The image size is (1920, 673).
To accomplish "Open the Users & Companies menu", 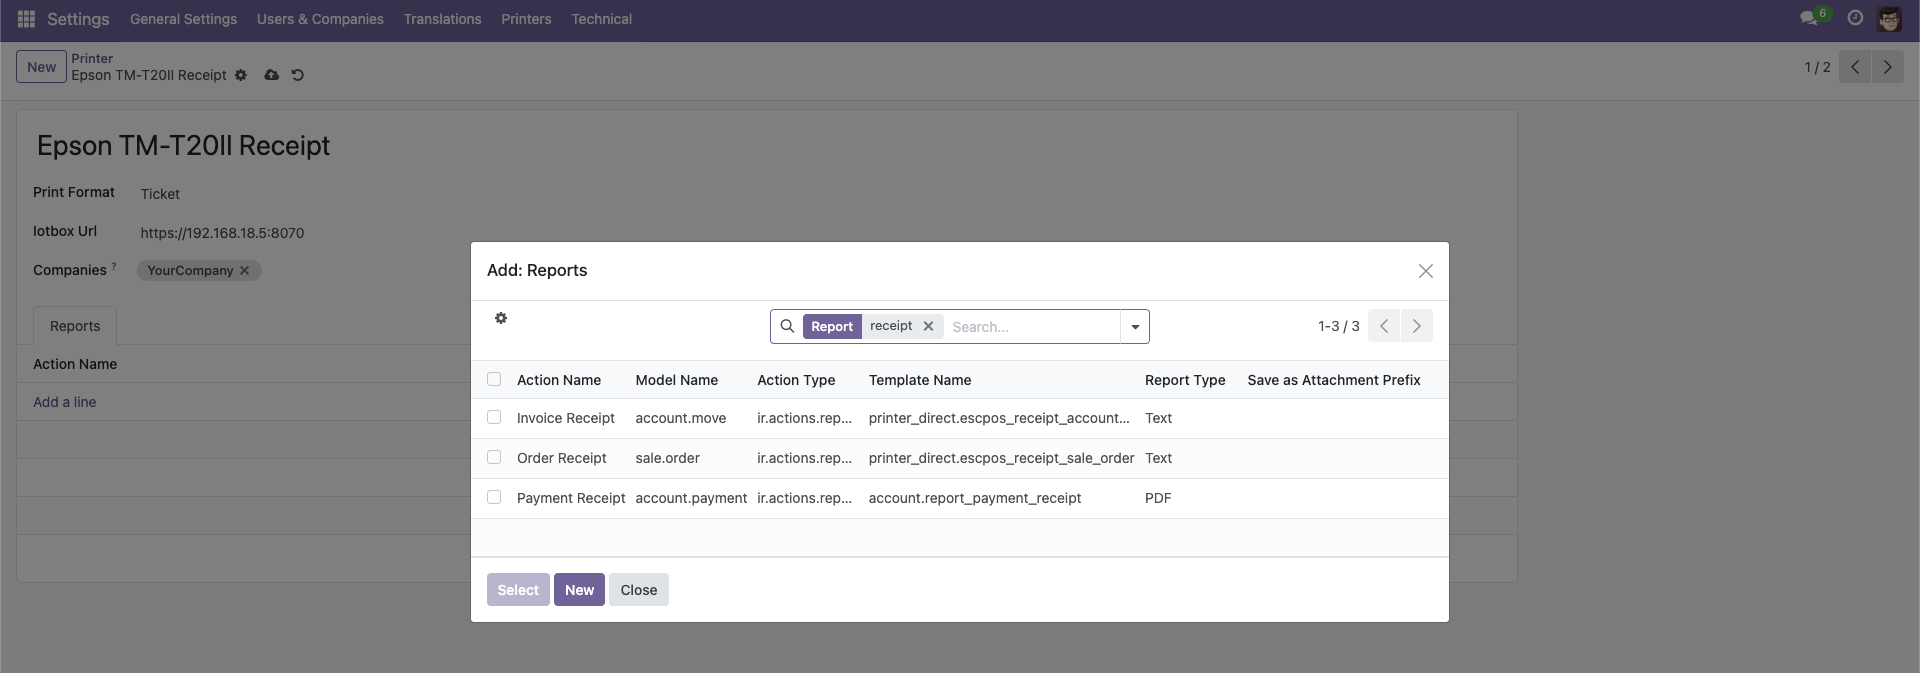I will pos(320,19).
